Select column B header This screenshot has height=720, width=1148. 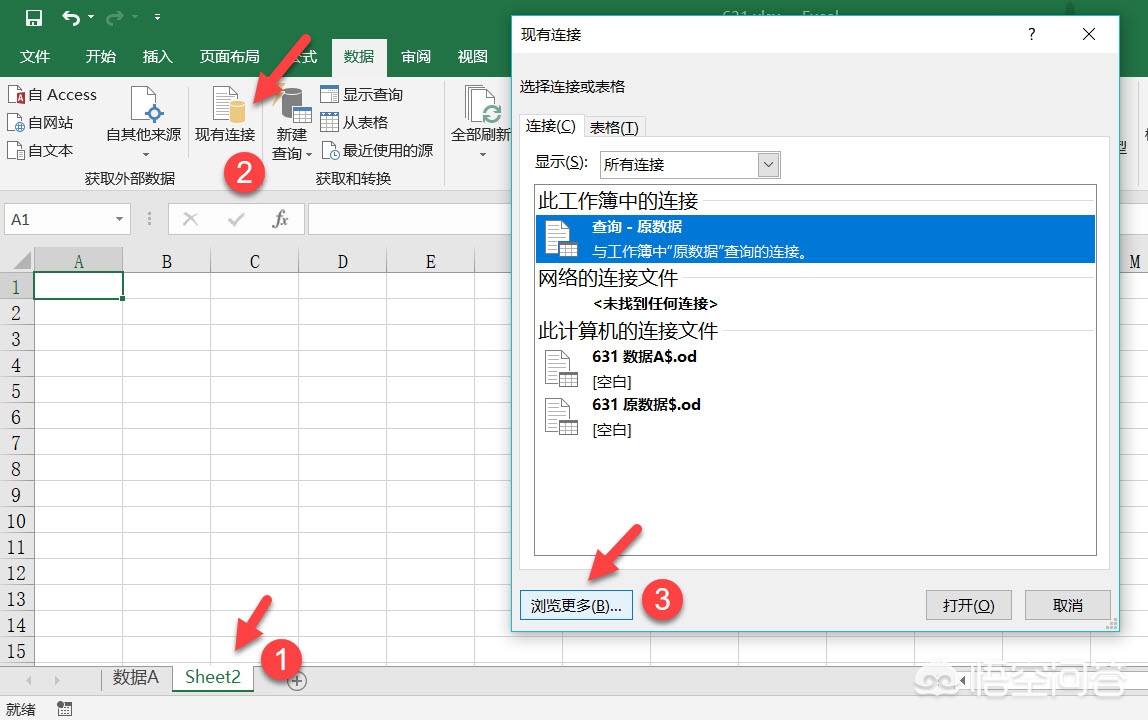tap(167, 261)
